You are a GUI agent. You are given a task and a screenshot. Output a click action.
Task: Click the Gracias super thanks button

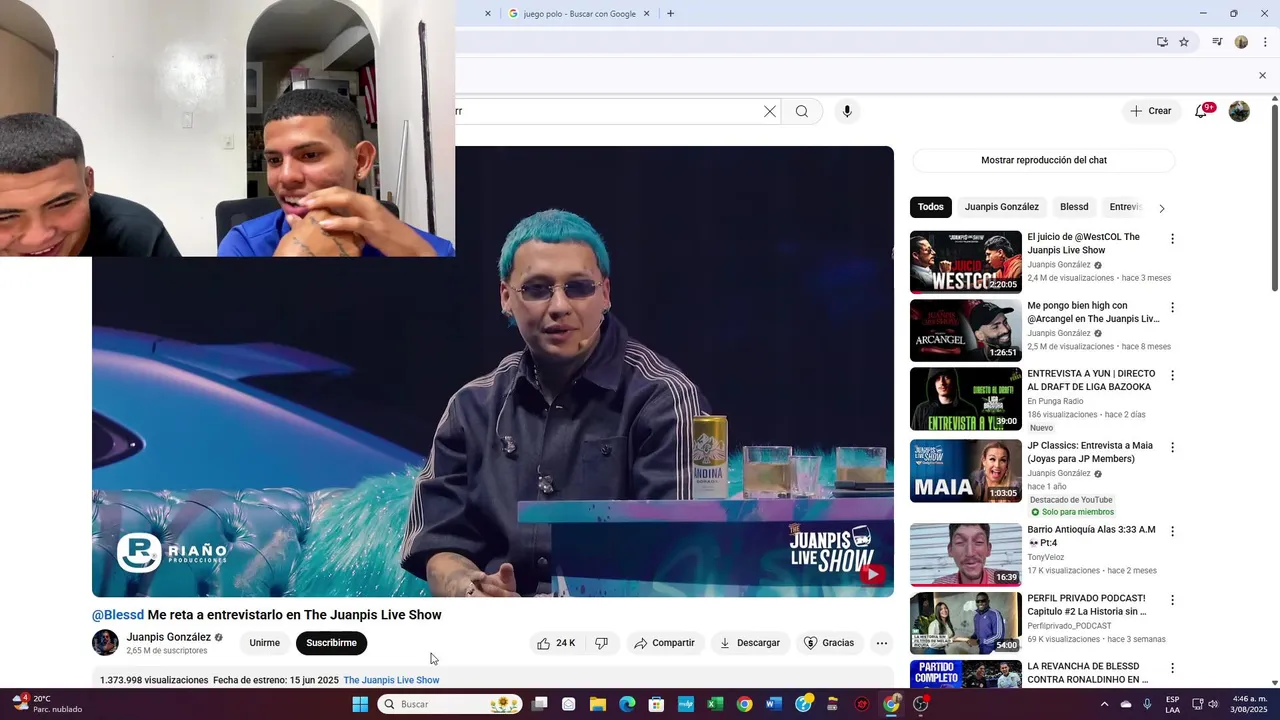[x=829, y=643]
